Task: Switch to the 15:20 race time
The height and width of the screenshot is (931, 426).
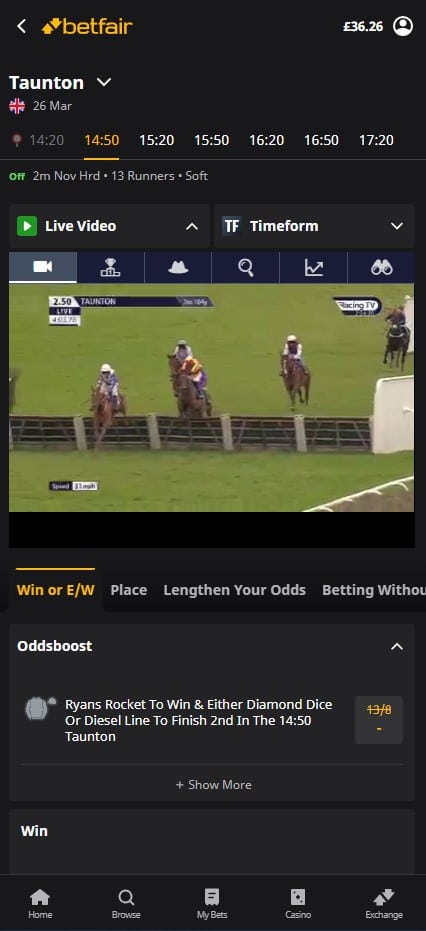Action: click(157, 141)
